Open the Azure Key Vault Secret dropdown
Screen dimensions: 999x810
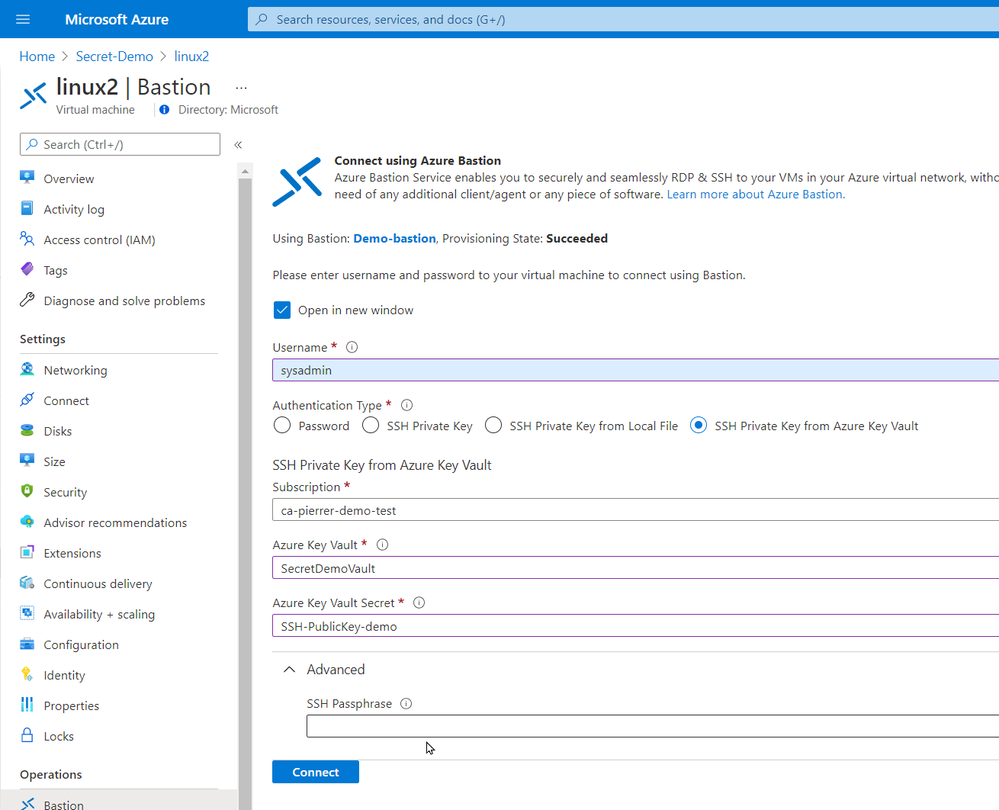pos(635,626)
